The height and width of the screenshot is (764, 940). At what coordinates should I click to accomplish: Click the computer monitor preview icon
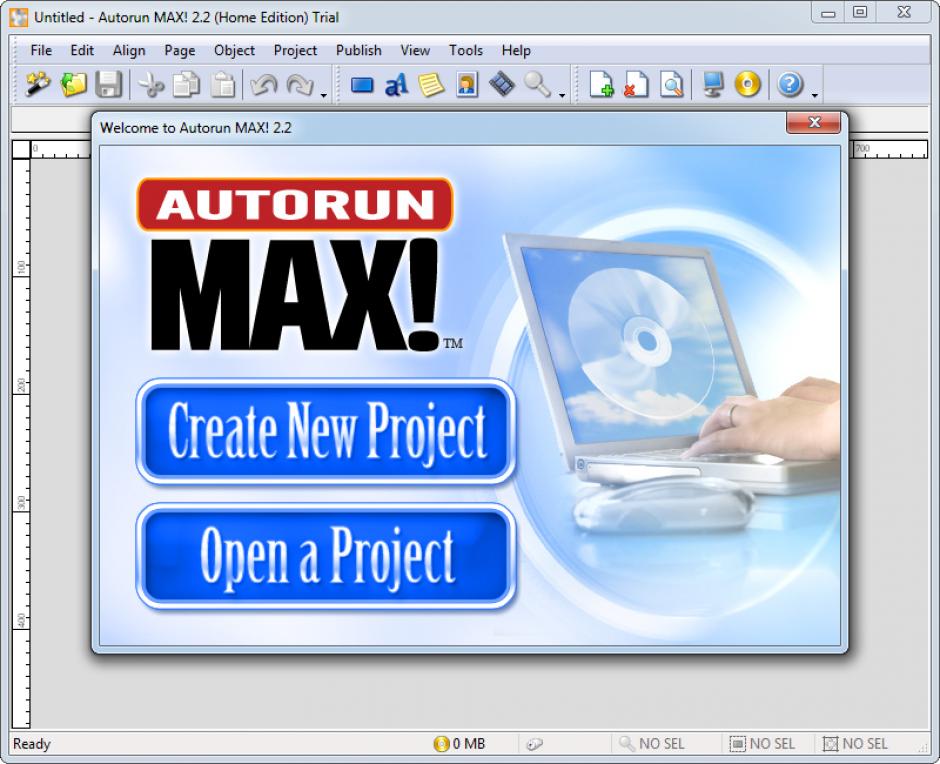point(713,84)
